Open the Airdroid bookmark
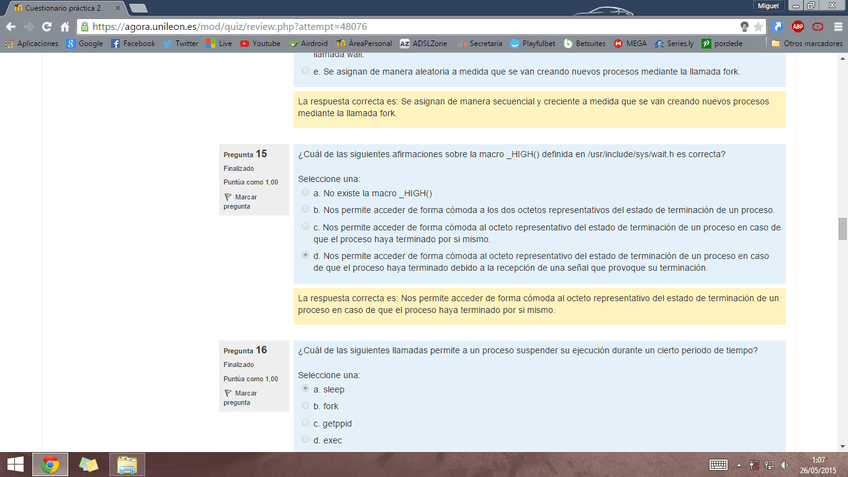This screenshot has height=477, width=848. pos(308,43)
